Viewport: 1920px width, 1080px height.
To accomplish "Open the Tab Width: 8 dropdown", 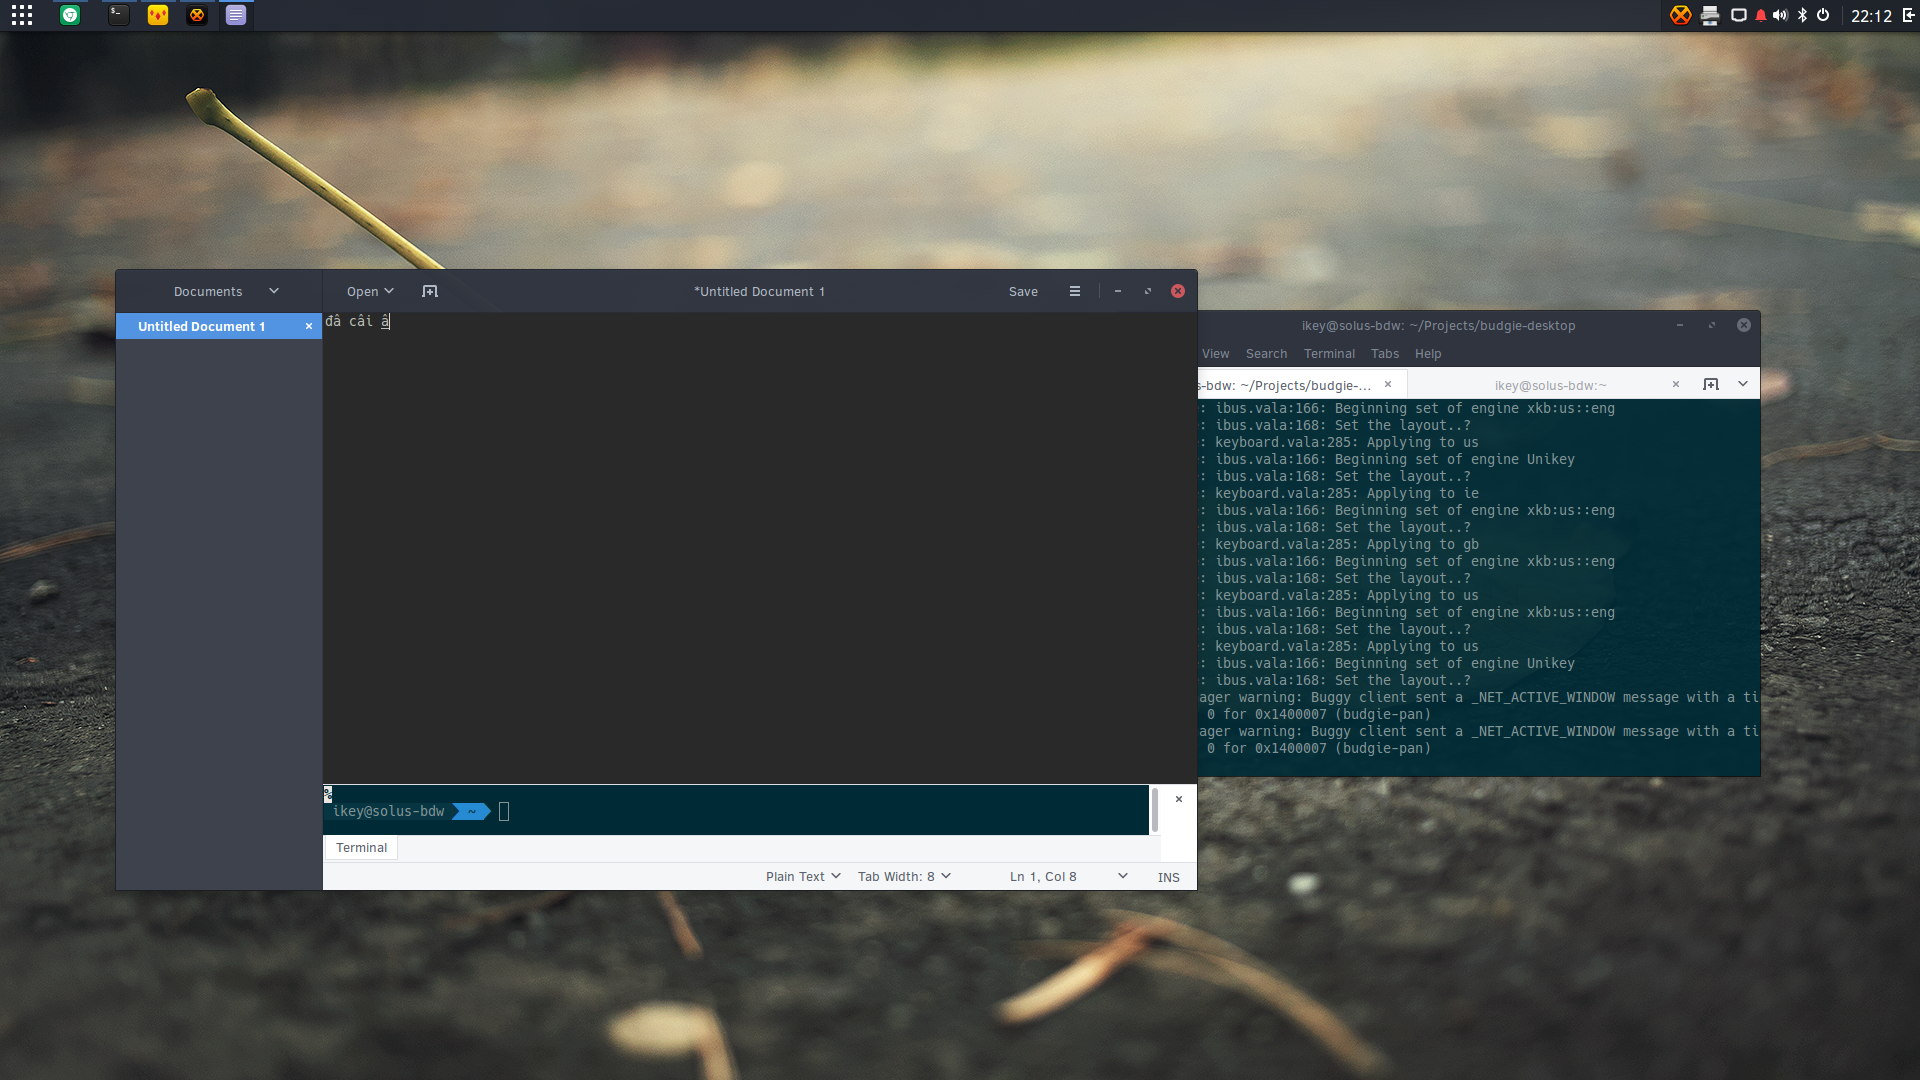I will [x=904, y=876].
